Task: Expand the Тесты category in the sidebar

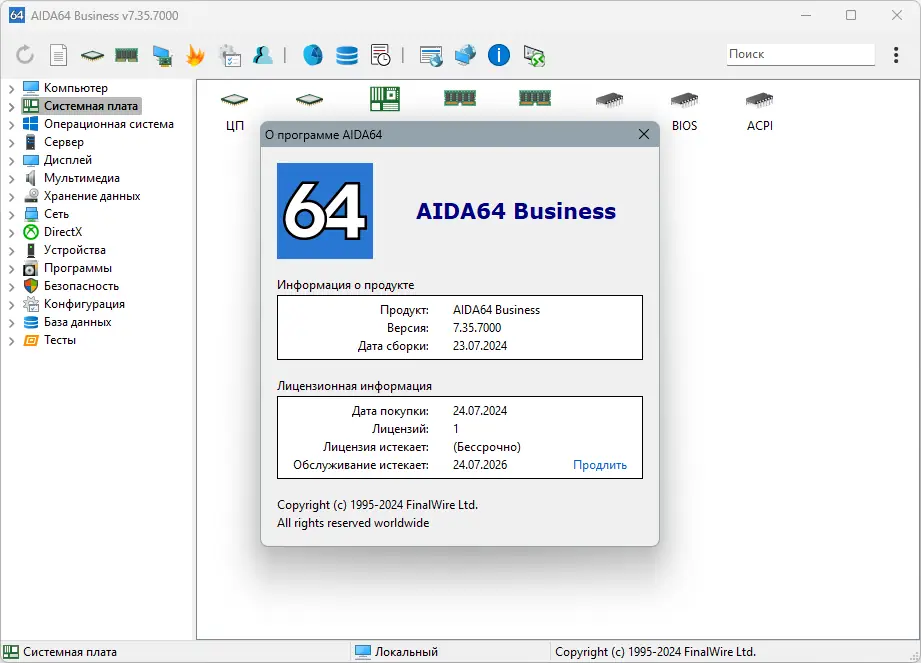Action: click(10, 340)
